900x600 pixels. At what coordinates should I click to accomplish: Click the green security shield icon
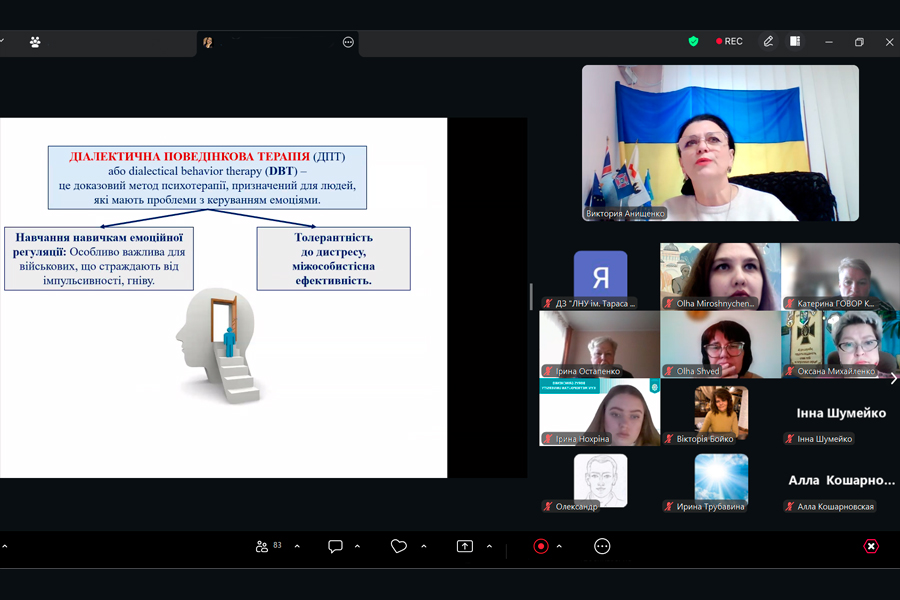[x=693, y=41]
